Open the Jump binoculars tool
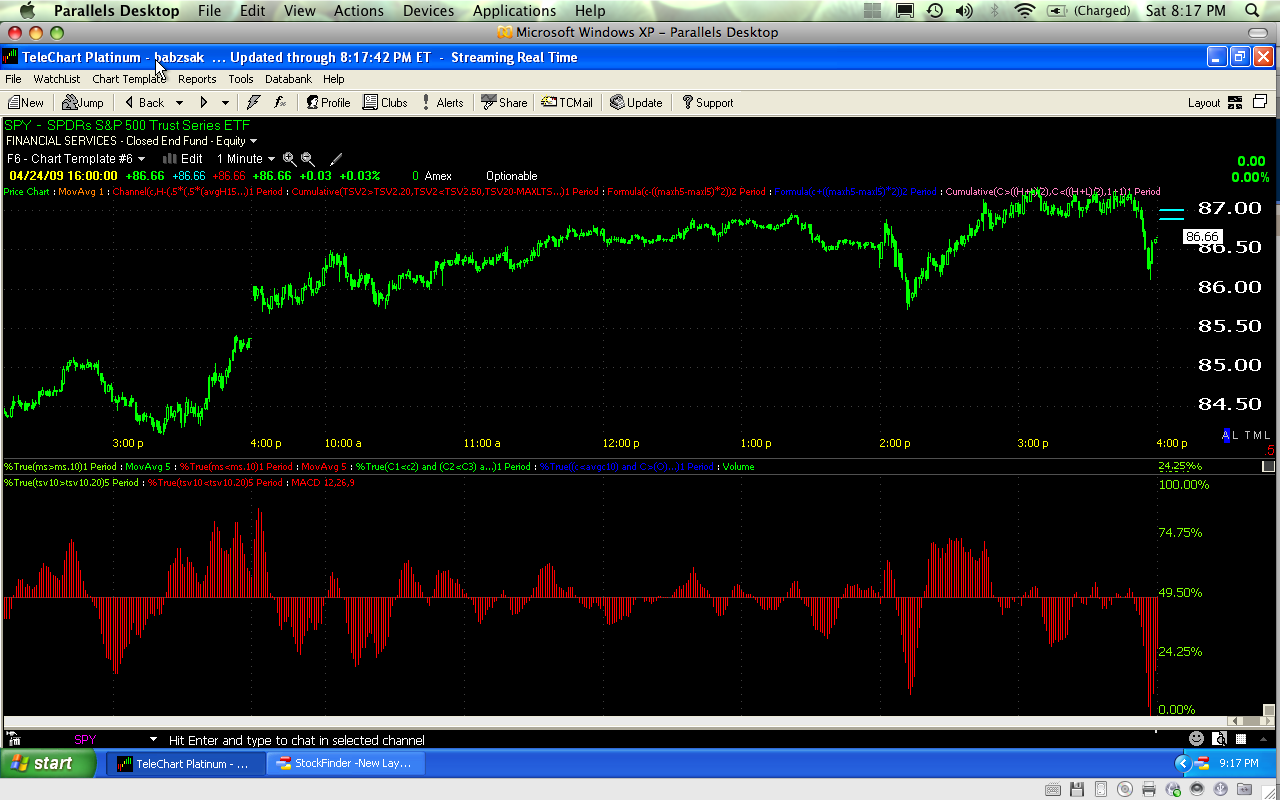 [83, 103]
